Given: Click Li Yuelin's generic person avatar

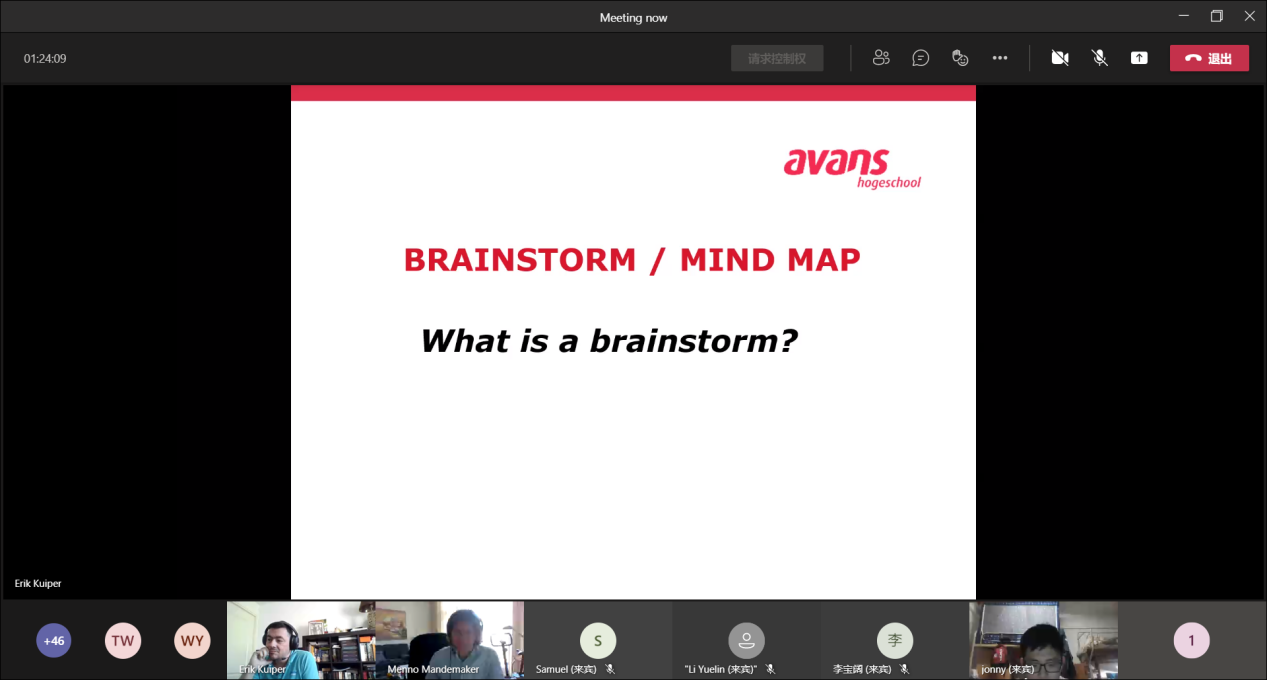Looking at the screenshot, I should pyautogui.click(x=746, y=640).
